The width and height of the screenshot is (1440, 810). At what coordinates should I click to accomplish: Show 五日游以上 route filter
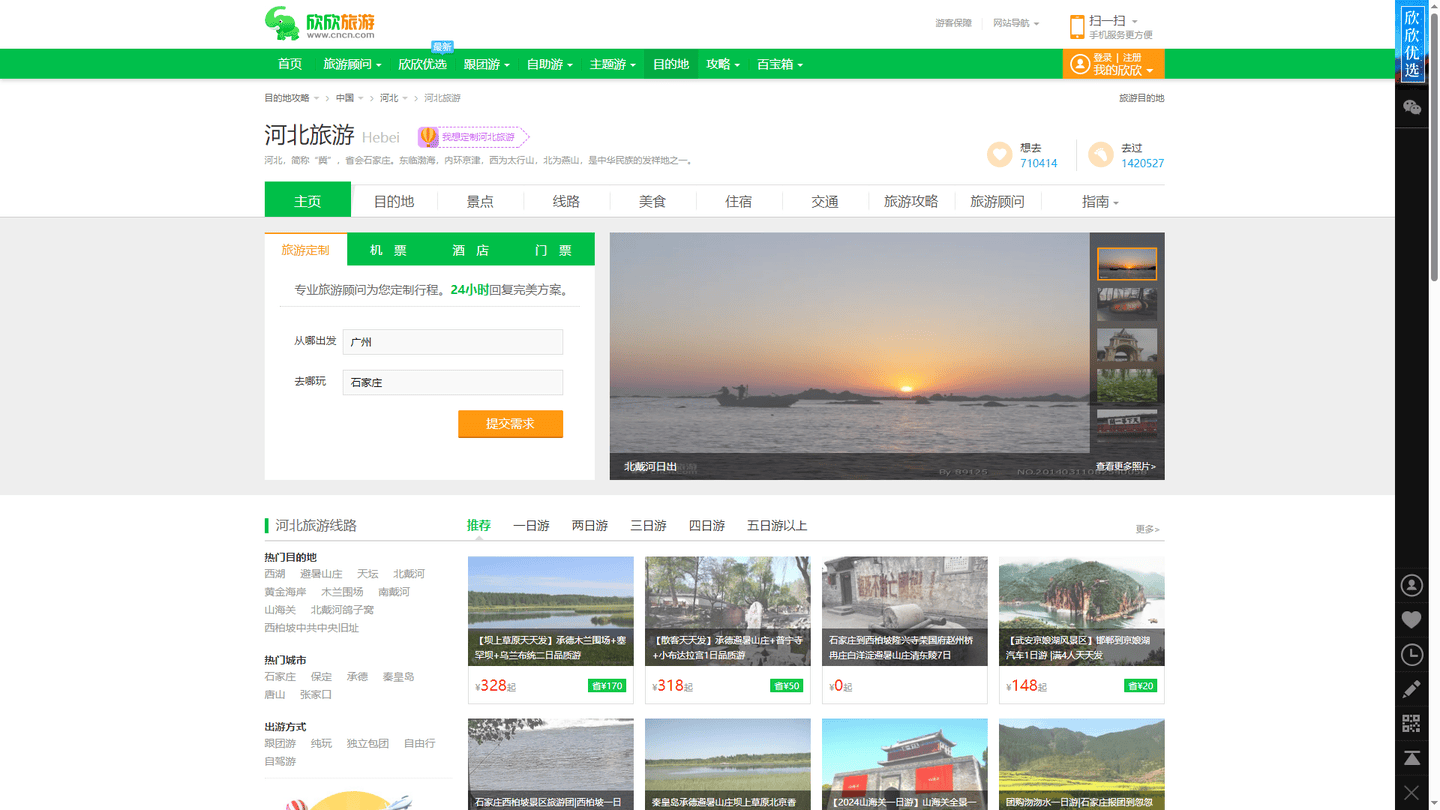(777, 525)
